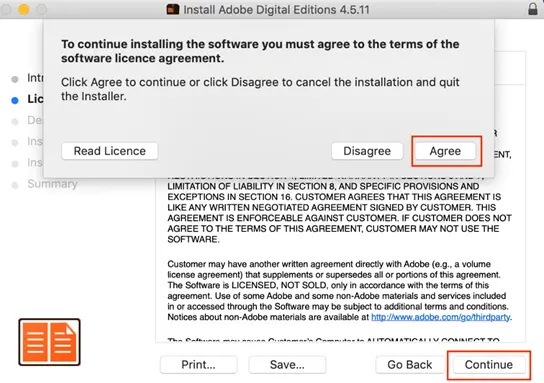Click the yellow minimize window button

[24, 9]
